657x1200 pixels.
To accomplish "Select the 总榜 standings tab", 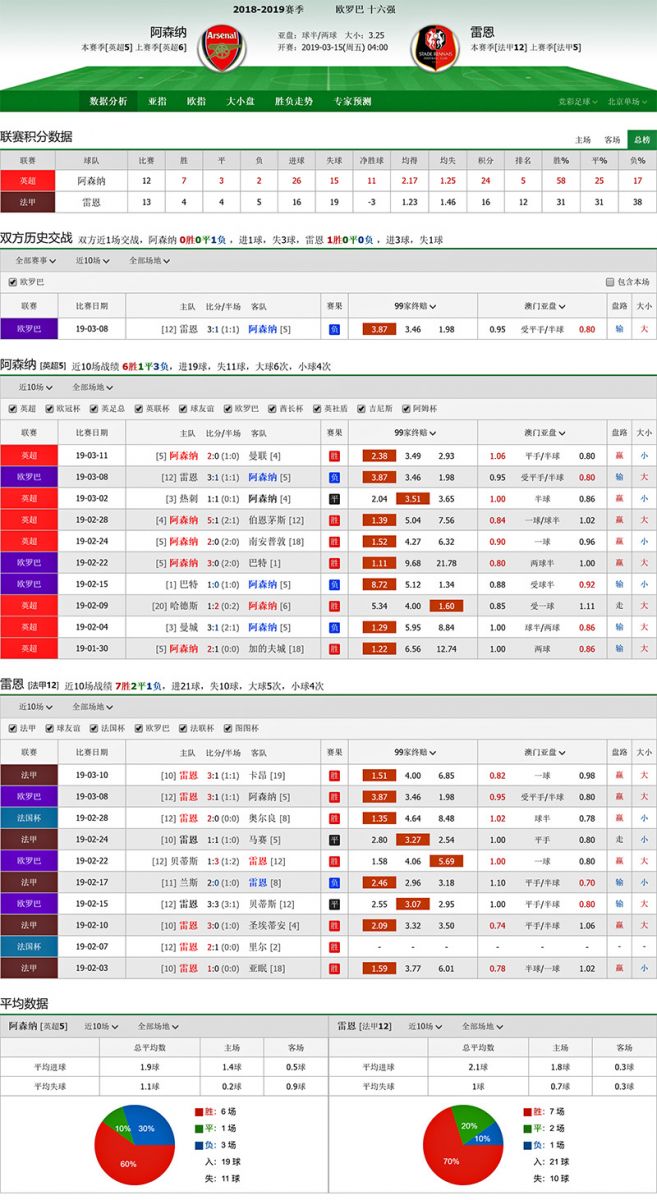I will pos(641,140).
